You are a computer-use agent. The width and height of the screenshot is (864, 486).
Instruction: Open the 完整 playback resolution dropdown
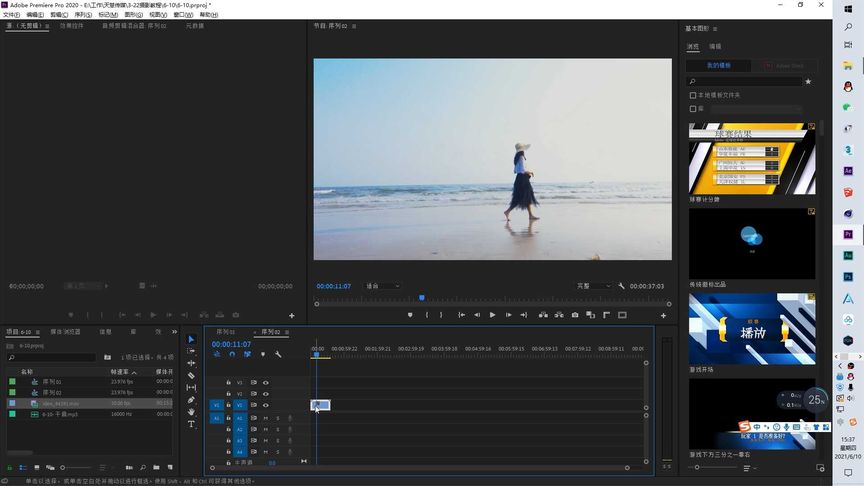(593, 286)
